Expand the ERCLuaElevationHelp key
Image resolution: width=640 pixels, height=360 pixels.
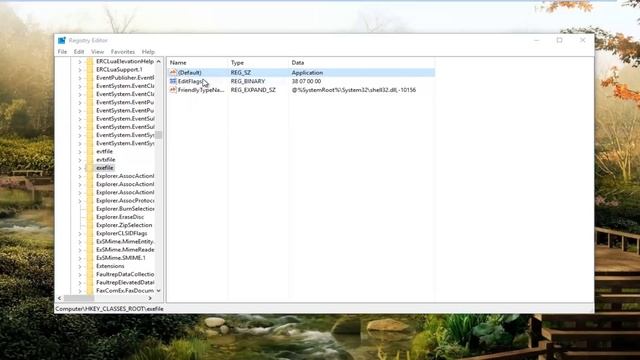coord(80,62)
